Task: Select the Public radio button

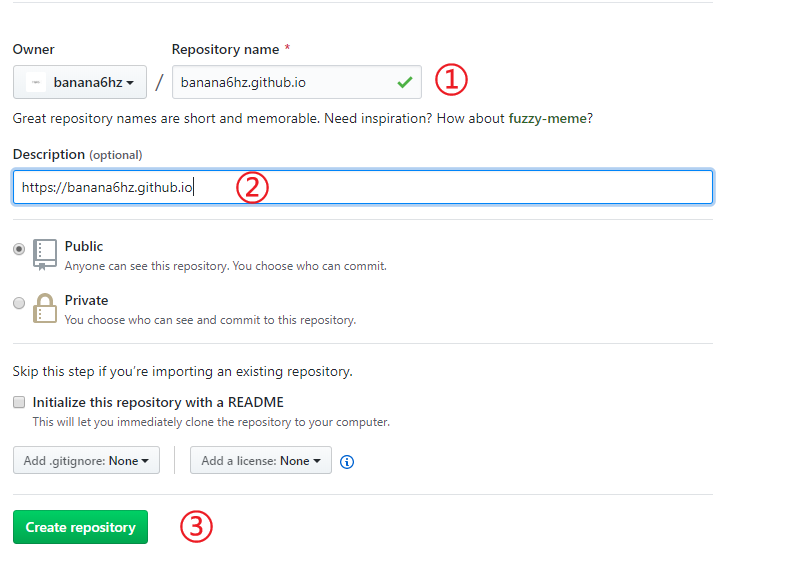Action: 19,249
